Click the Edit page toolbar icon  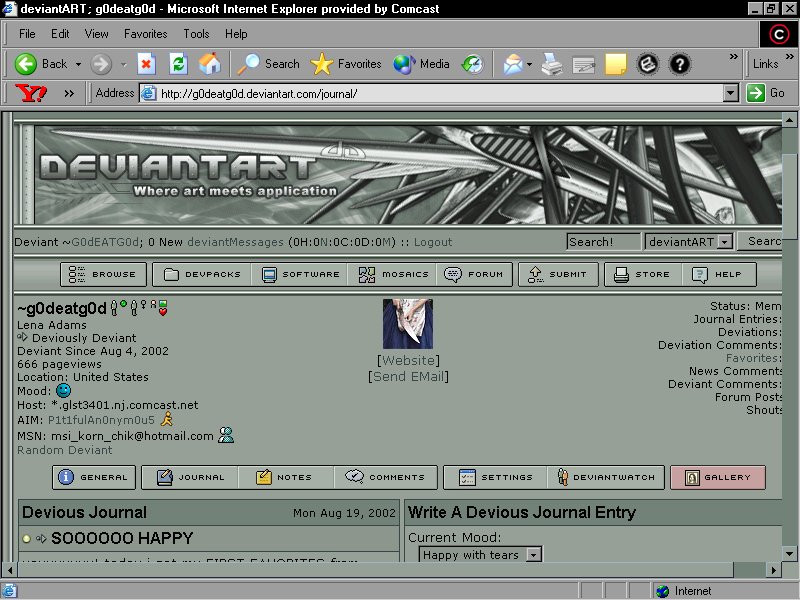(x=584, y=64)
